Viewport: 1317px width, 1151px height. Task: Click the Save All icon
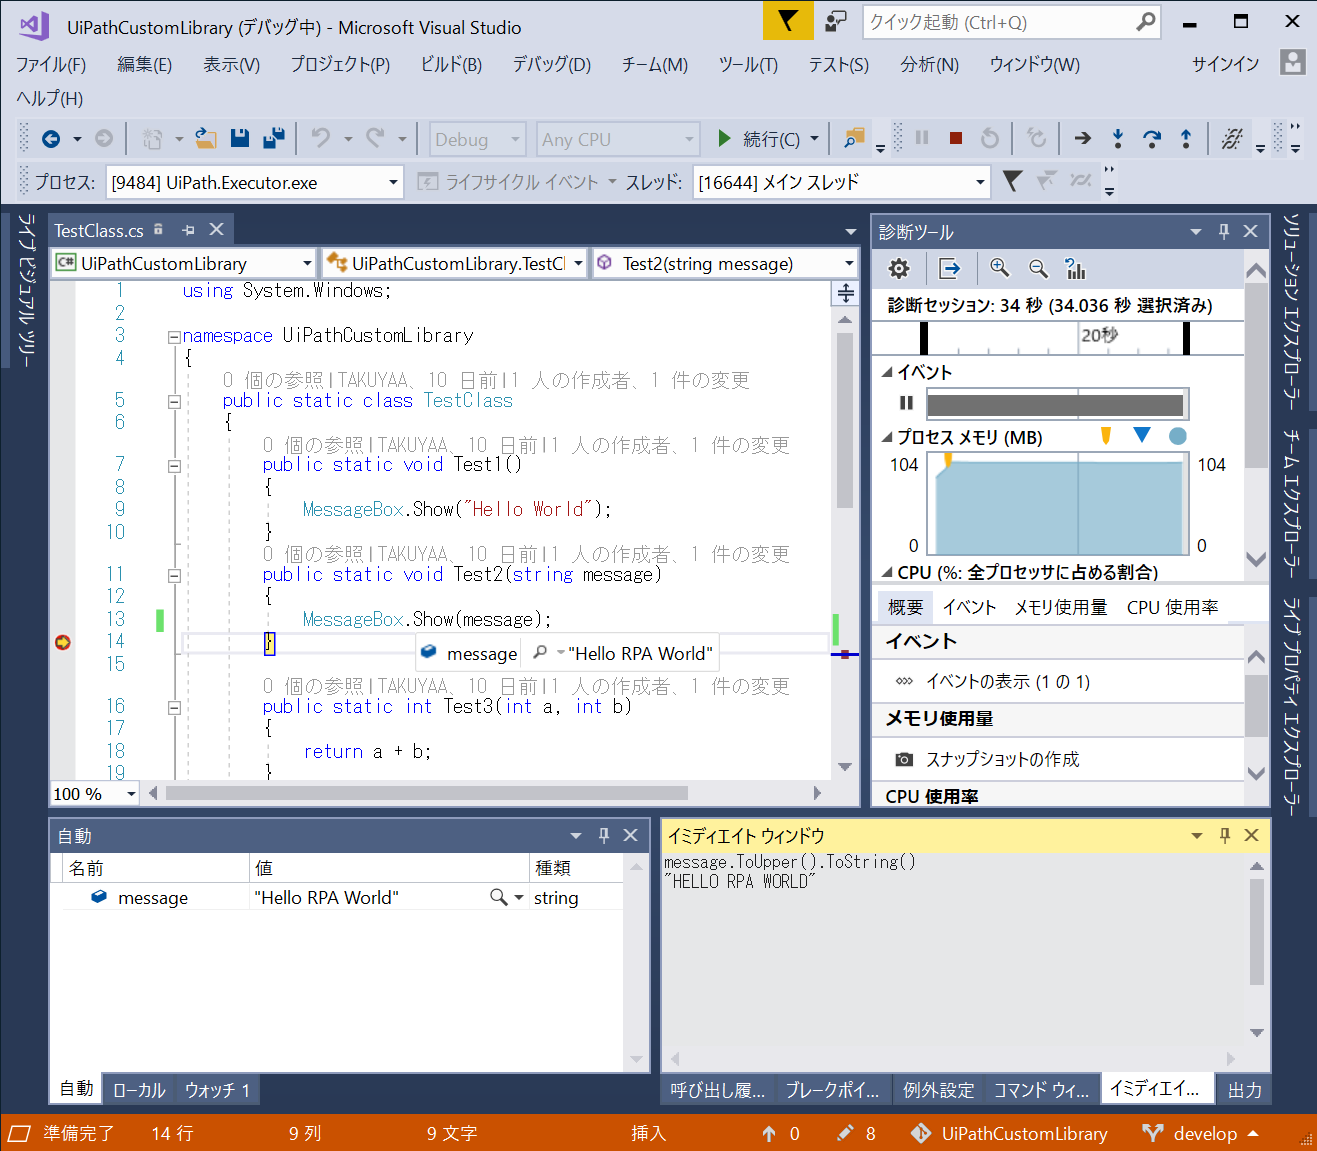click(x=274, y=139)
